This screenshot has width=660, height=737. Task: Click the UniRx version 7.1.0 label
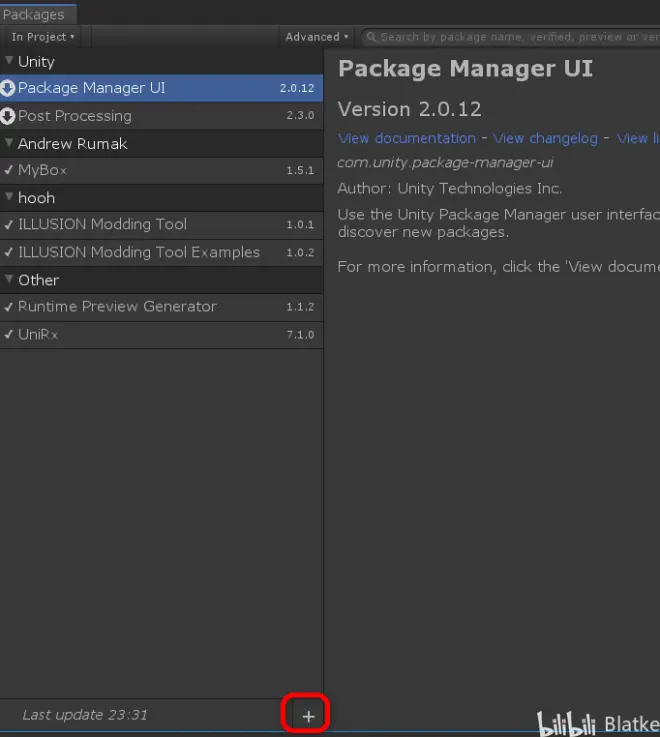click(300, 335)
